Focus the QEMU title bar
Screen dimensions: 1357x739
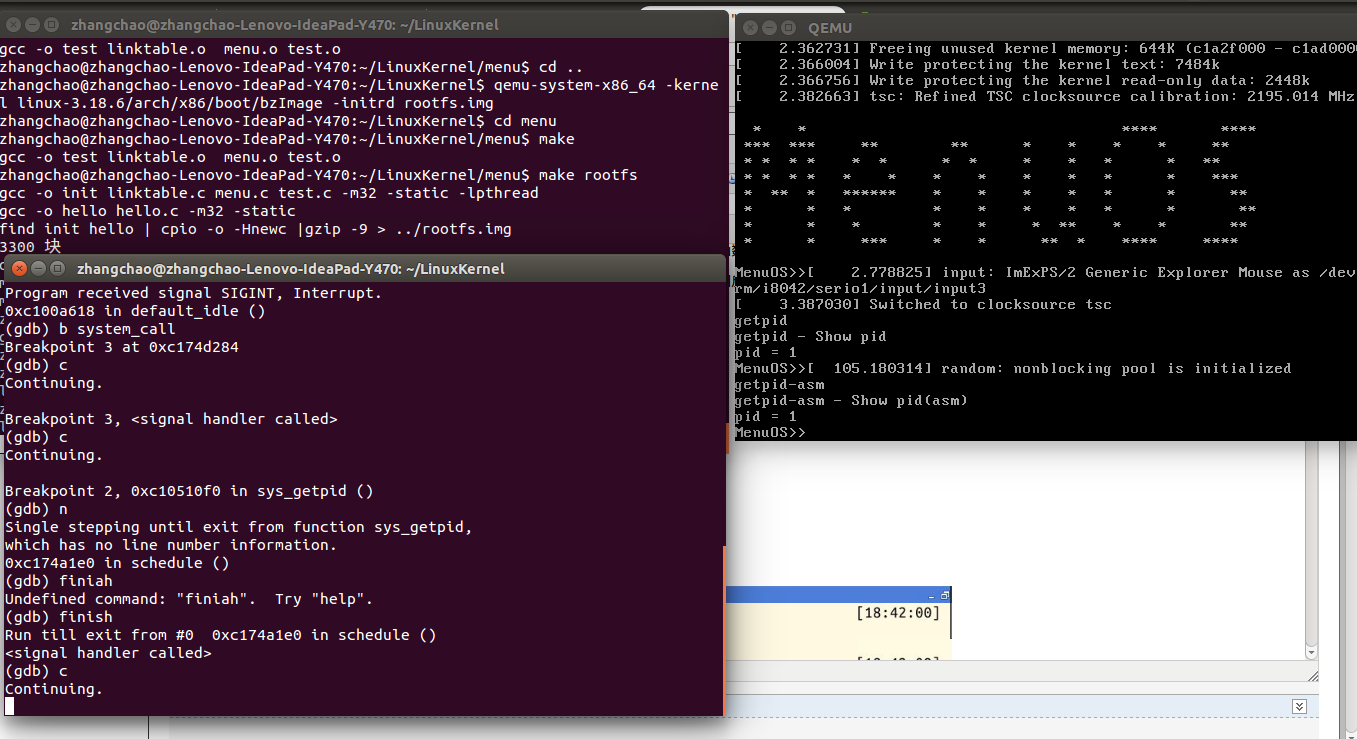click(1045, 27)
